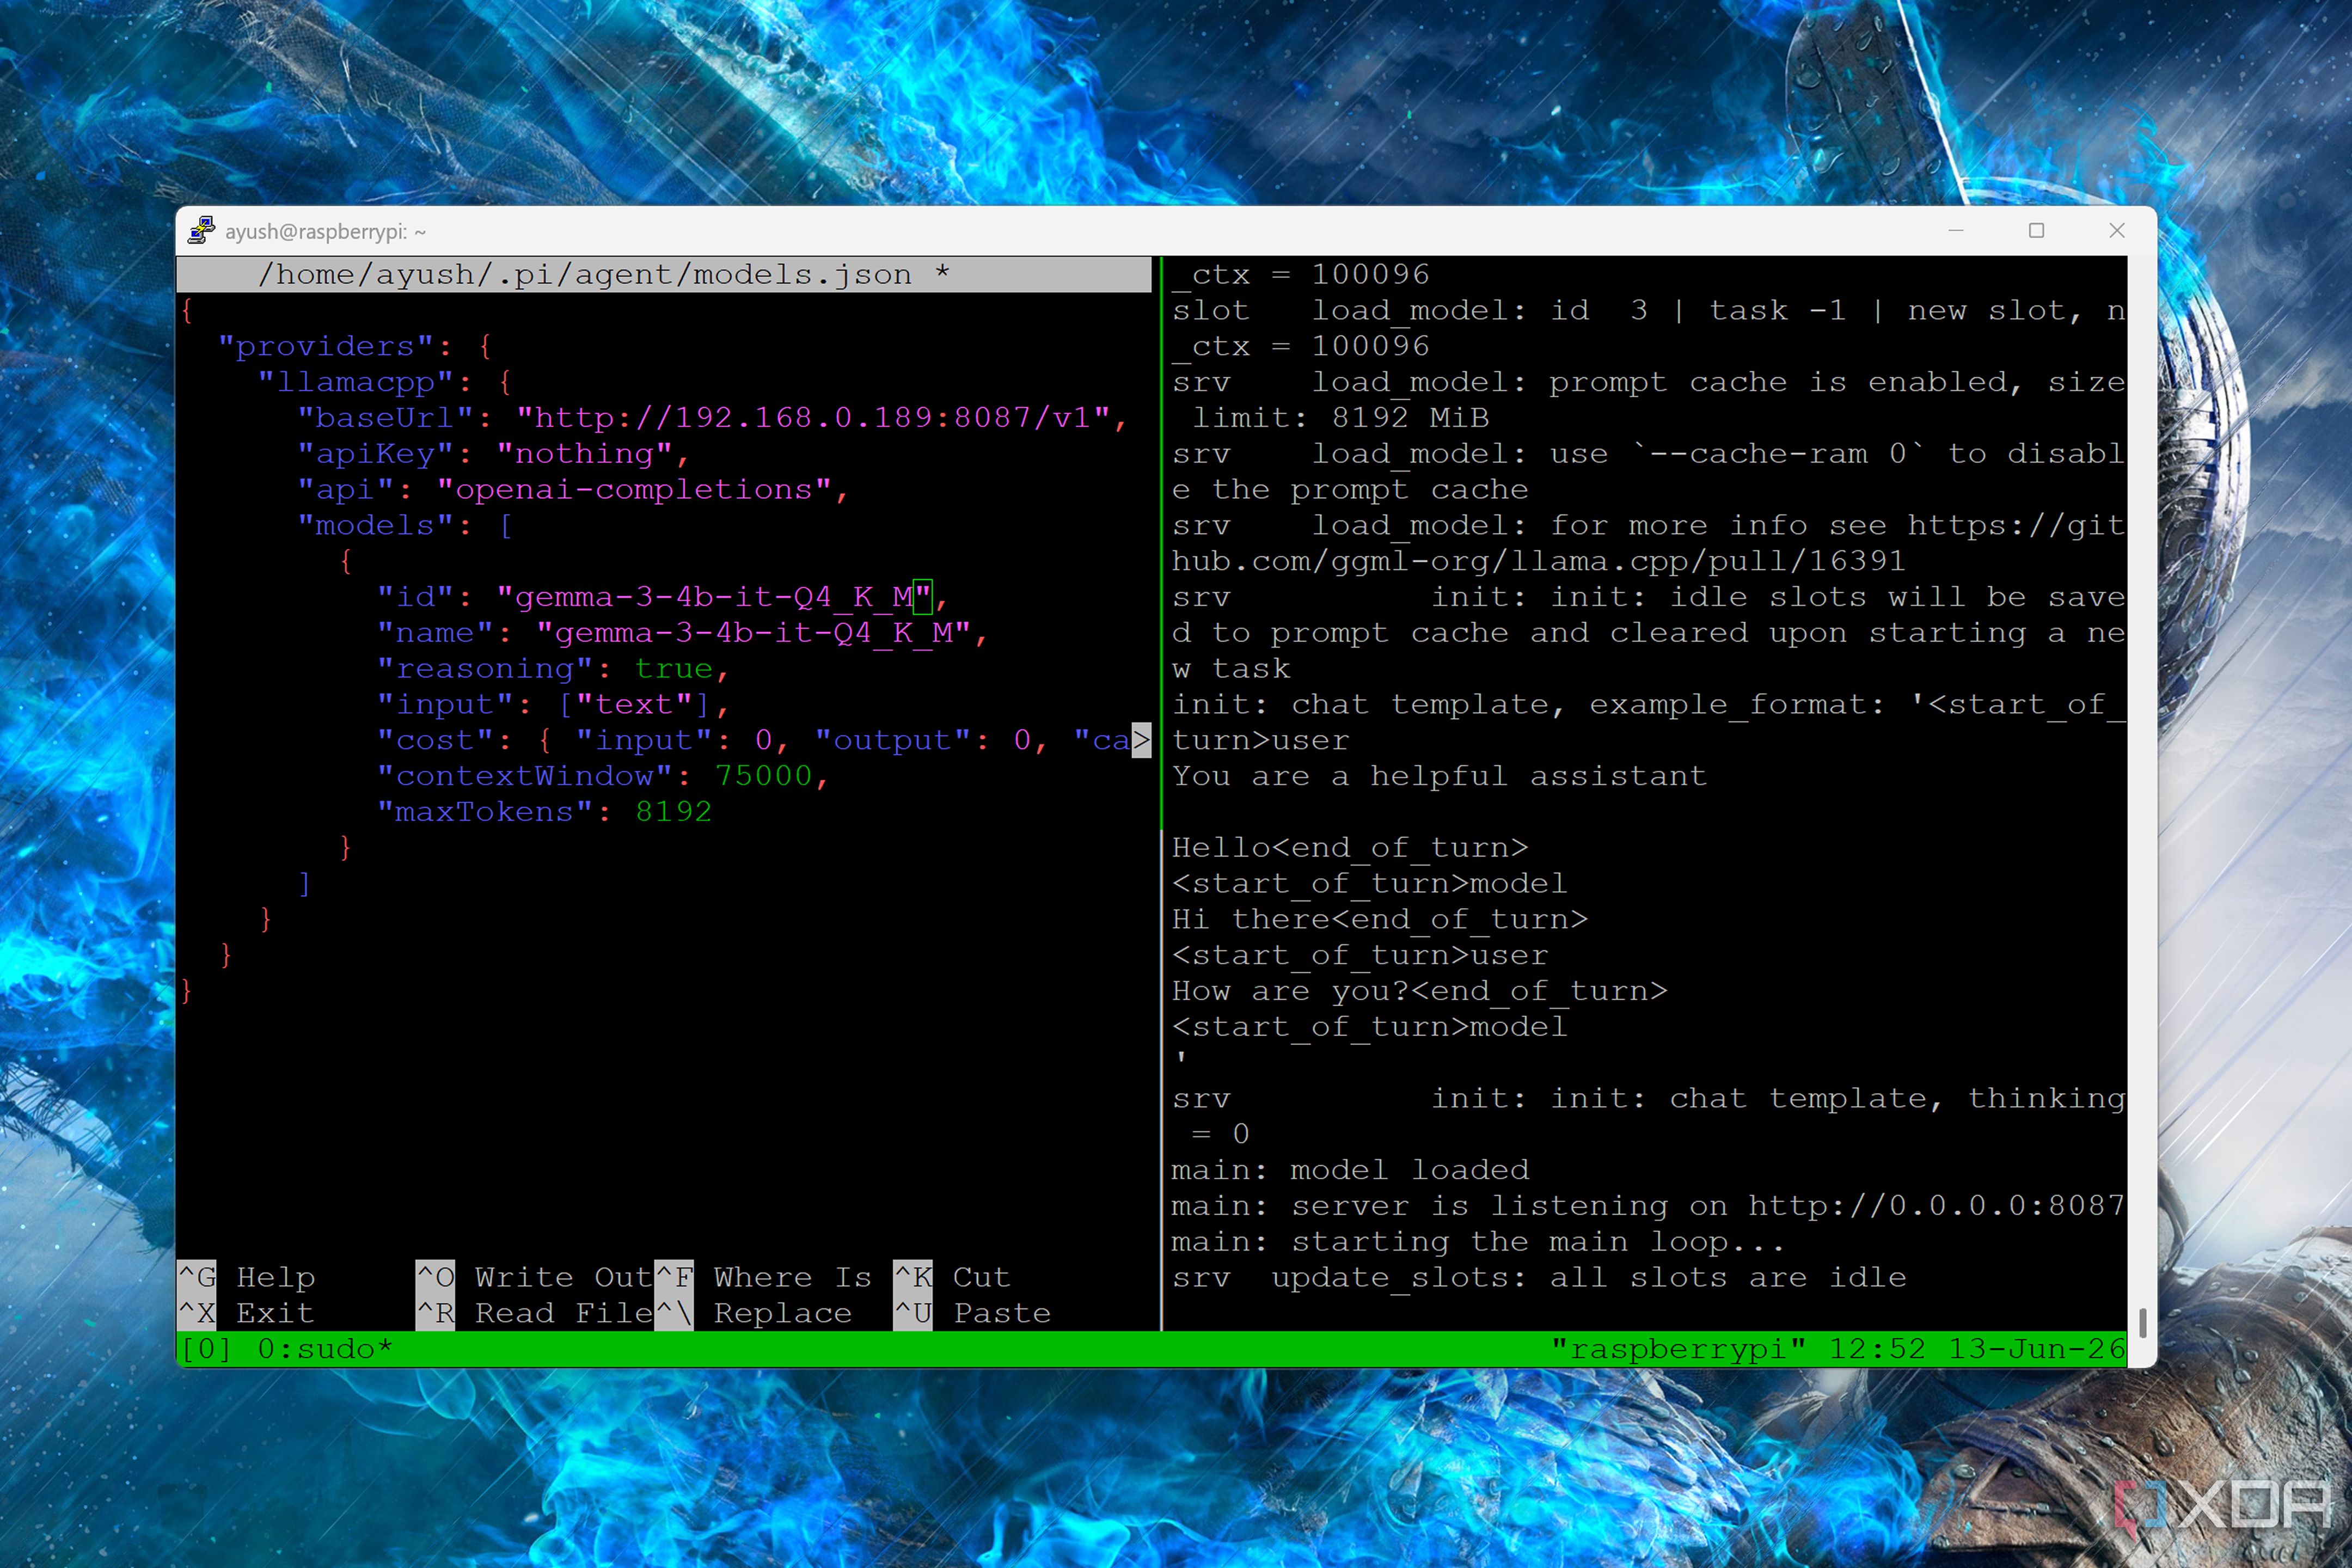The height and width of the screenshot is (1568, 2352).
Task: Click "You are a helpful assistant" text
Action: [x=1439, y=776]
